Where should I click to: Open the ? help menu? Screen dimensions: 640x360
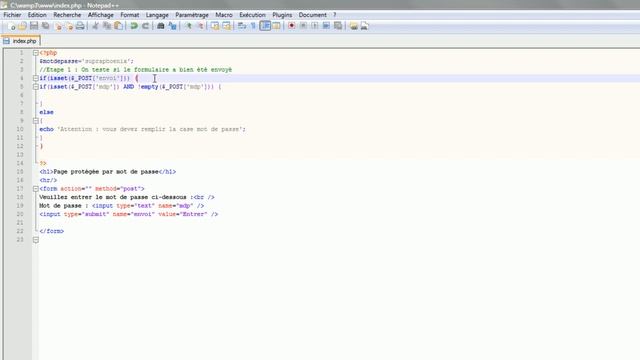click(335, 15)
